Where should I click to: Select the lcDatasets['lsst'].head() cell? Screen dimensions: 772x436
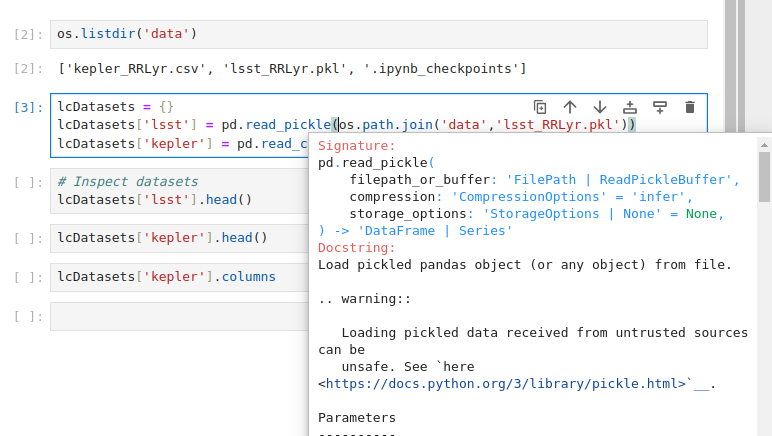(x=179, y=191)
